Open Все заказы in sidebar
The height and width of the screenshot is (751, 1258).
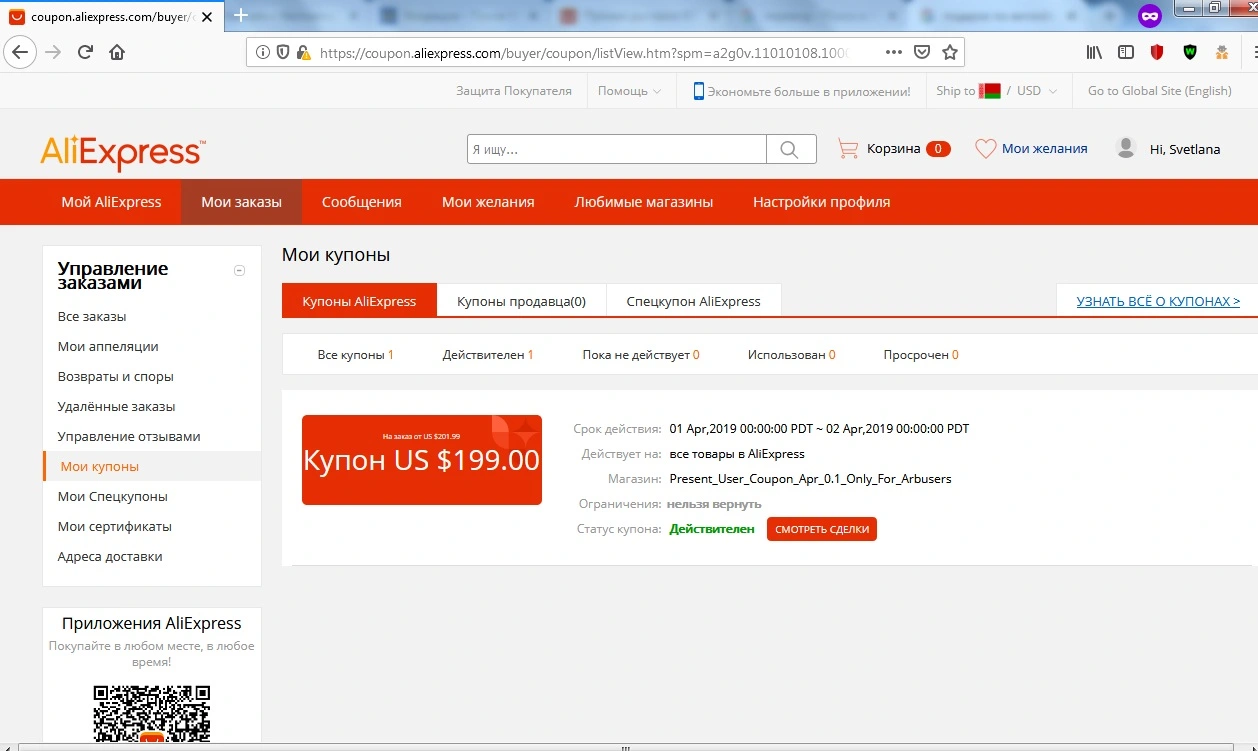click(x=92, y=317)
